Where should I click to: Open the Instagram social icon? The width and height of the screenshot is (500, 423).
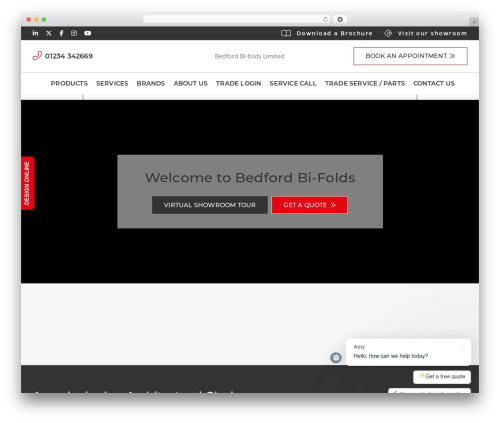click(x=74, y=33)
